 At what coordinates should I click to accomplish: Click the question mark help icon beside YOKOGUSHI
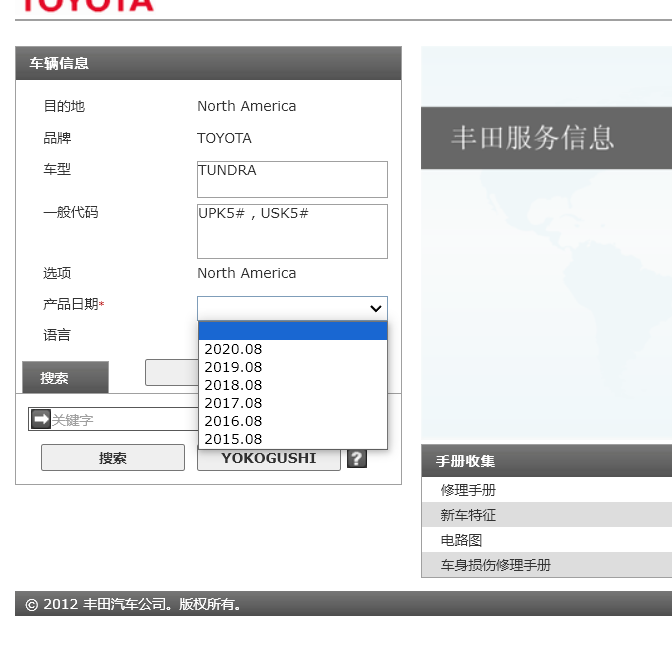[356, 458]
